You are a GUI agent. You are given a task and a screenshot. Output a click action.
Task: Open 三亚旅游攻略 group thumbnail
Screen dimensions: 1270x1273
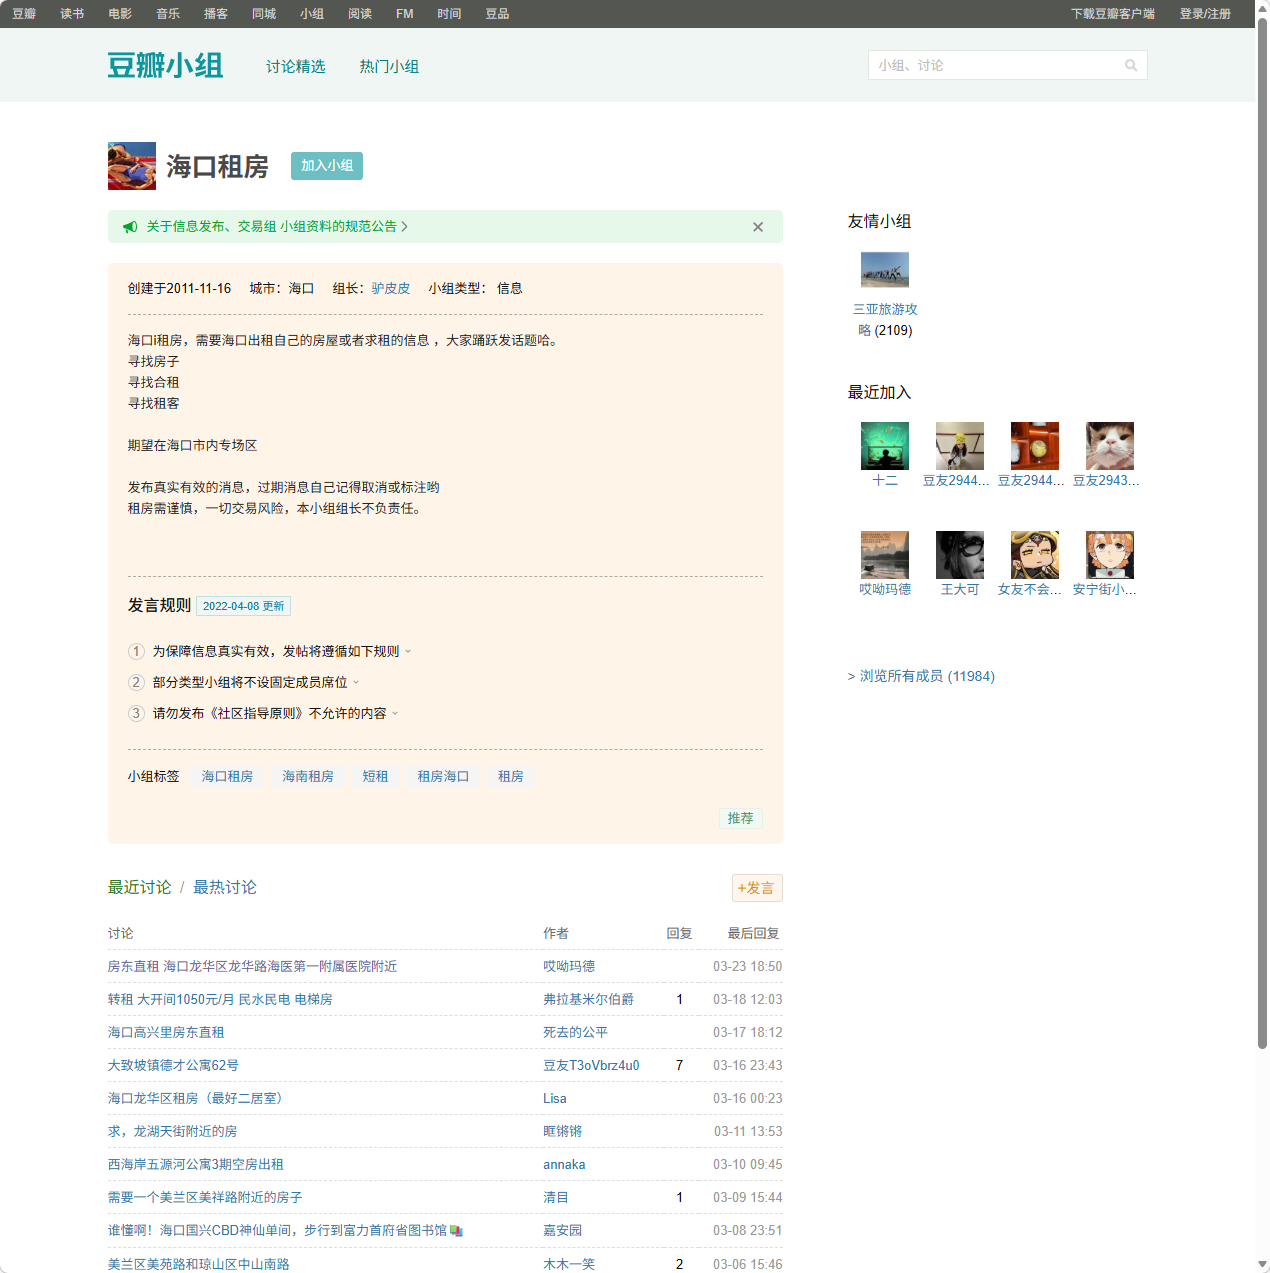[885, 270]
